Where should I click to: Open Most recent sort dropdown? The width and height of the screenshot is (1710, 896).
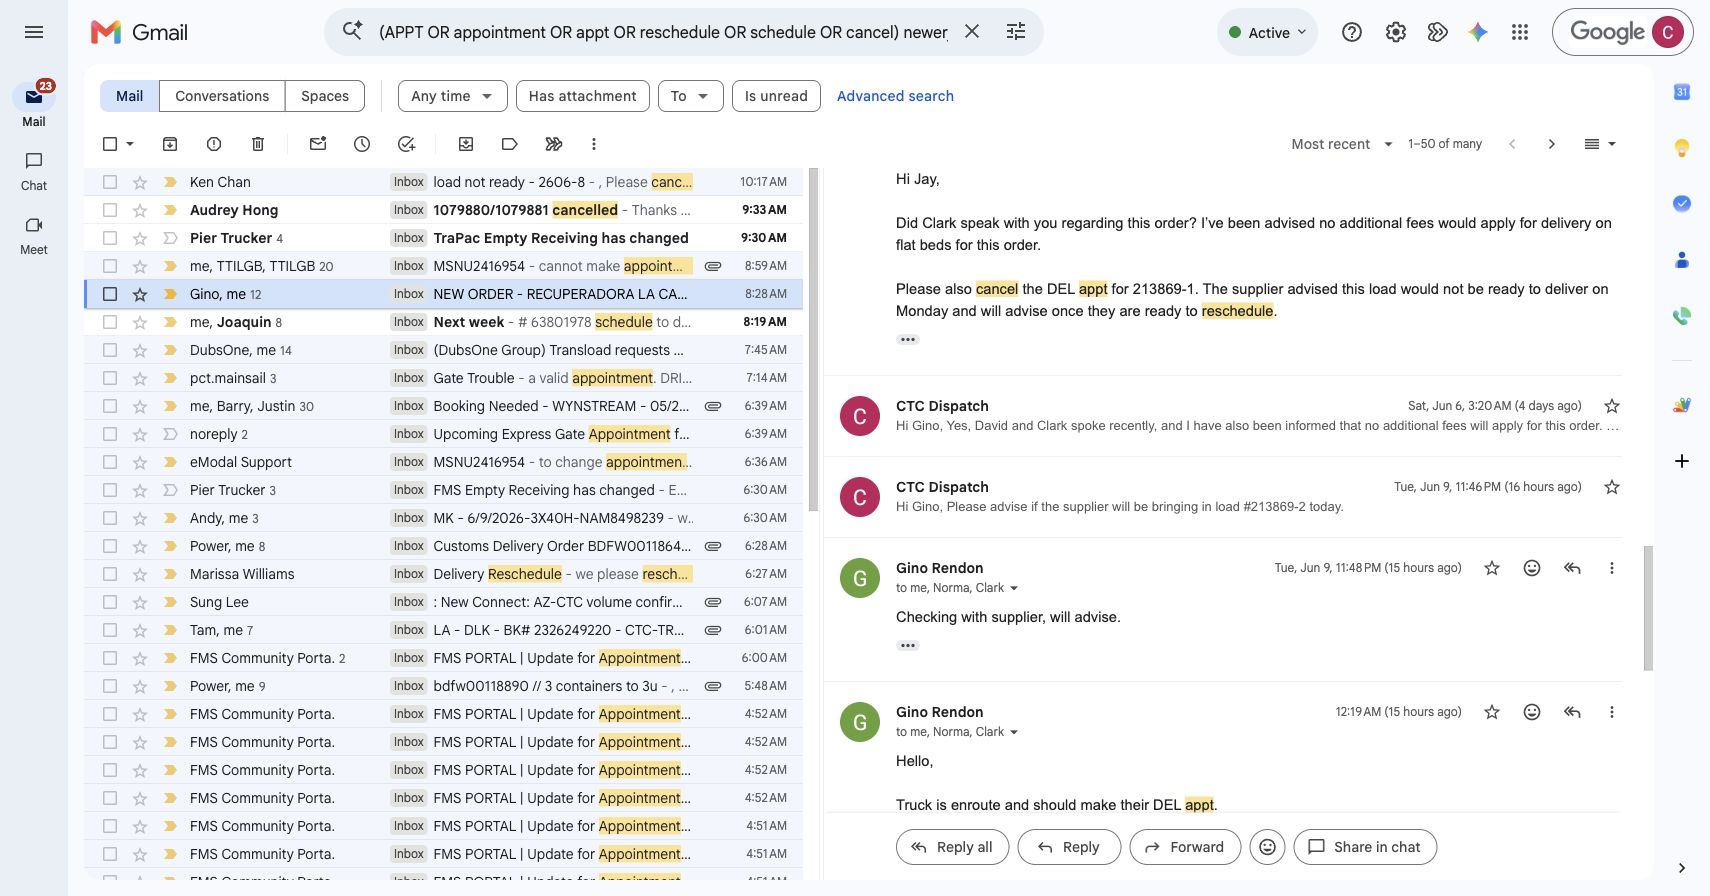[x=1341, y=144]
